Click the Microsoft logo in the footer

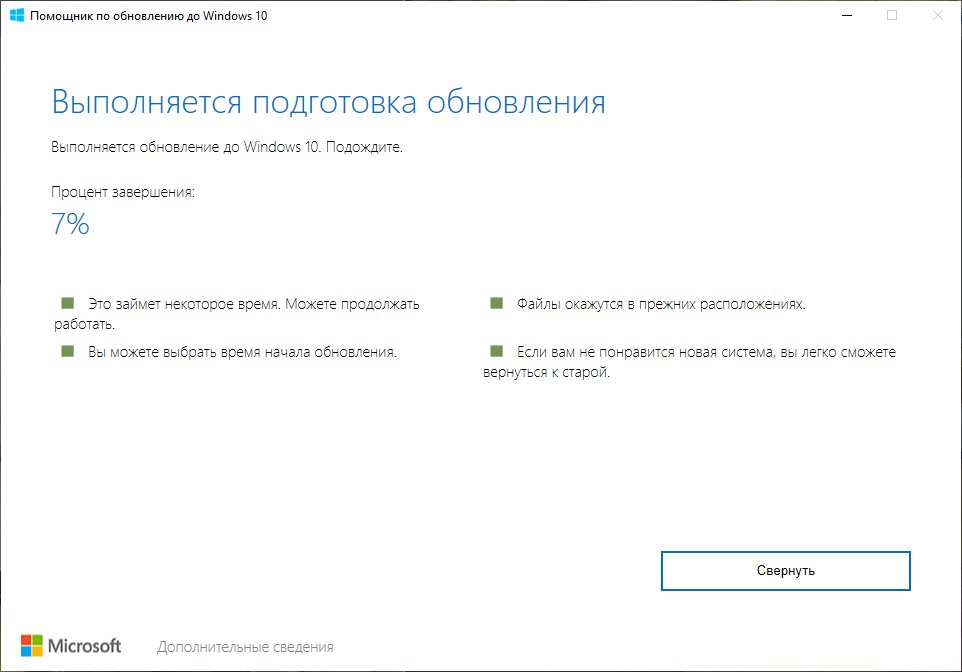tap(71, 646)
